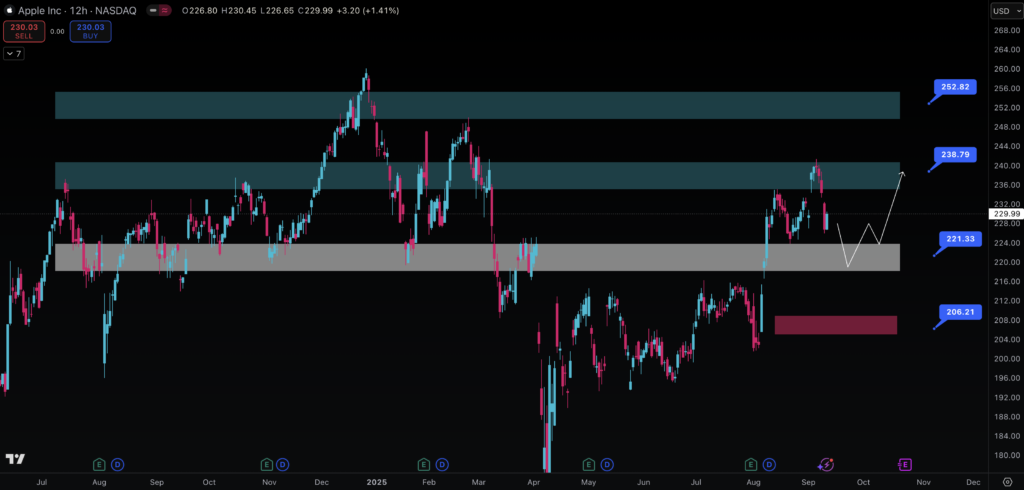Click the 268.00 price axis label

[x=1006, y=30]
